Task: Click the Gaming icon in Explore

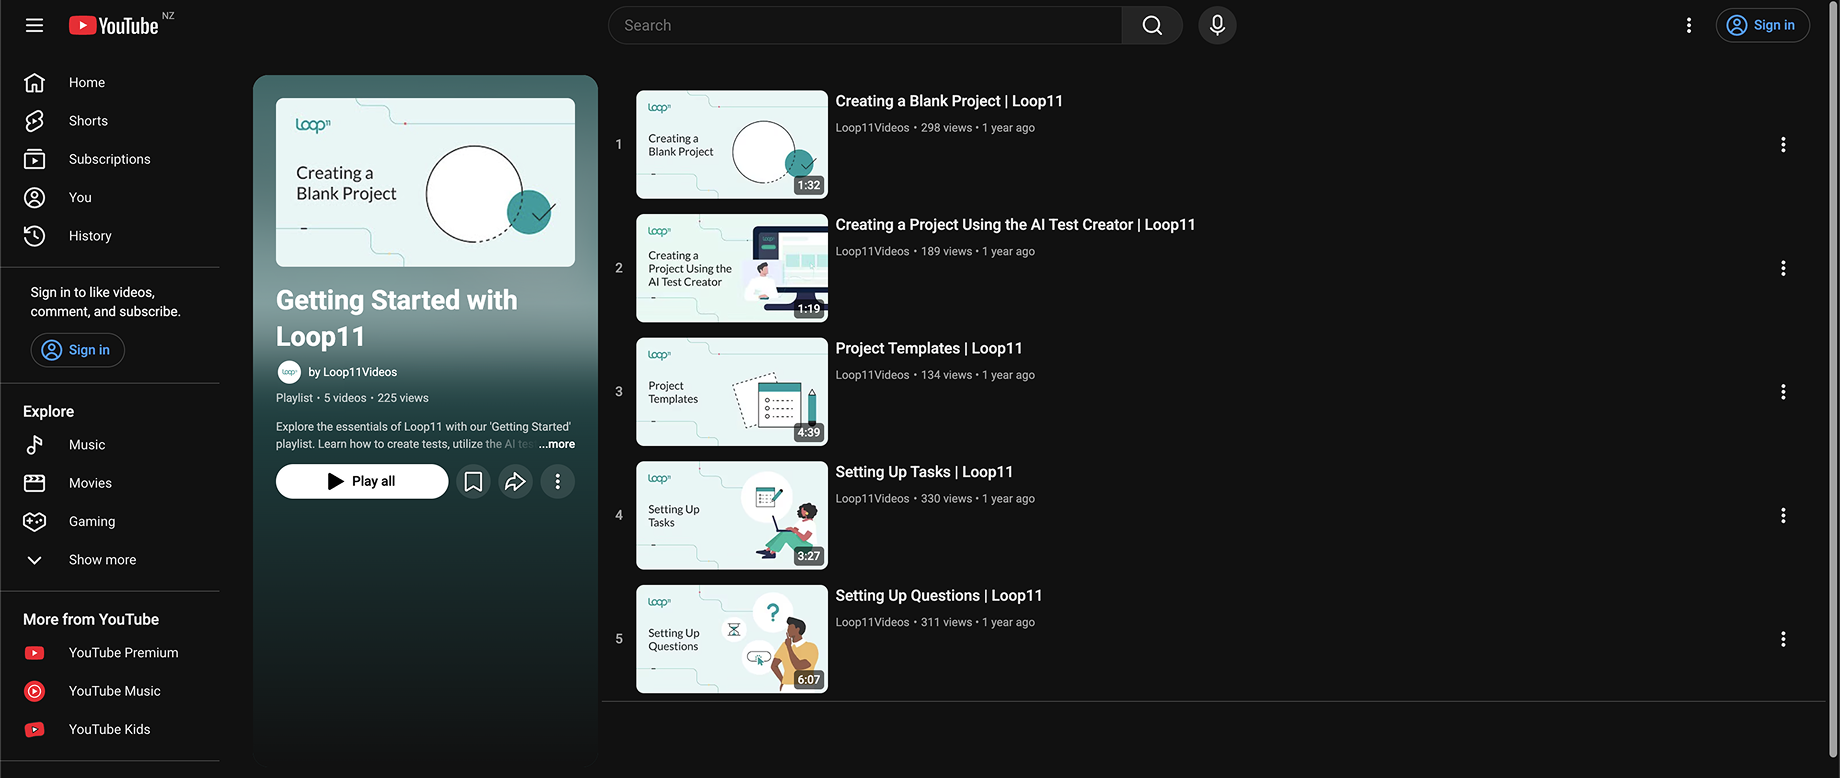Action: [35, 521]
